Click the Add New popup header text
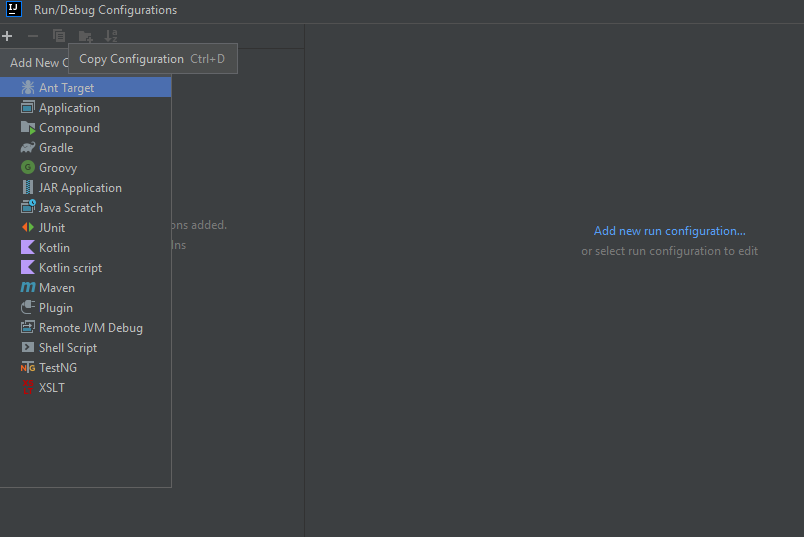This screenshot has width=804, height=537. pos(39,63)
